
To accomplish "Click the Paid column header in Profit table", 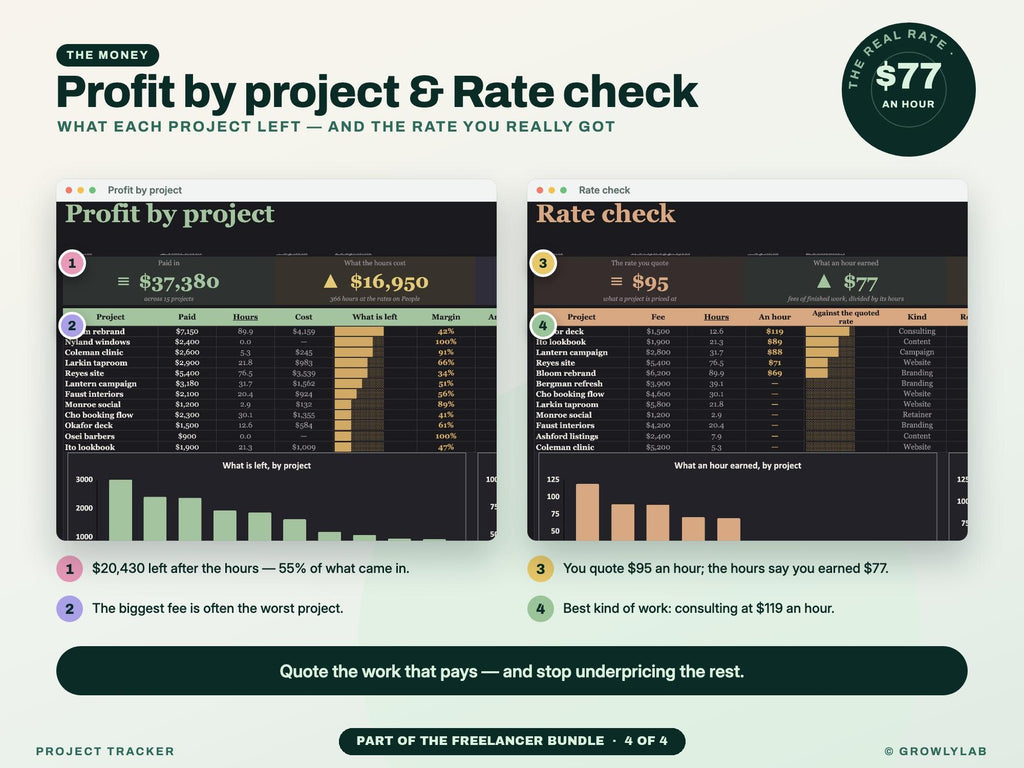I will click(187, 317).
